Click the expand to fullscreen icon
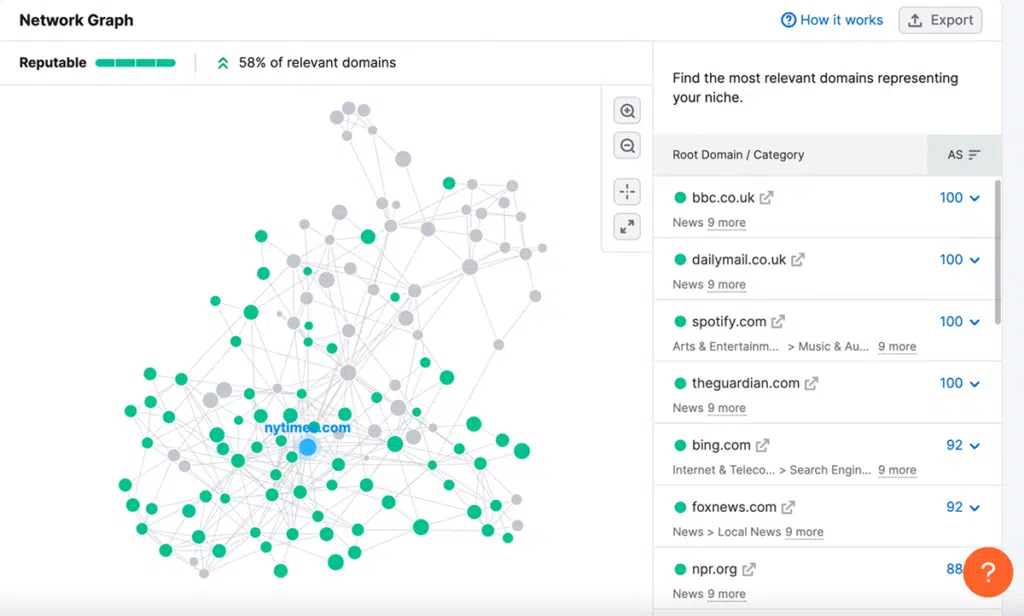The image size is (1024, 616). 627,227
